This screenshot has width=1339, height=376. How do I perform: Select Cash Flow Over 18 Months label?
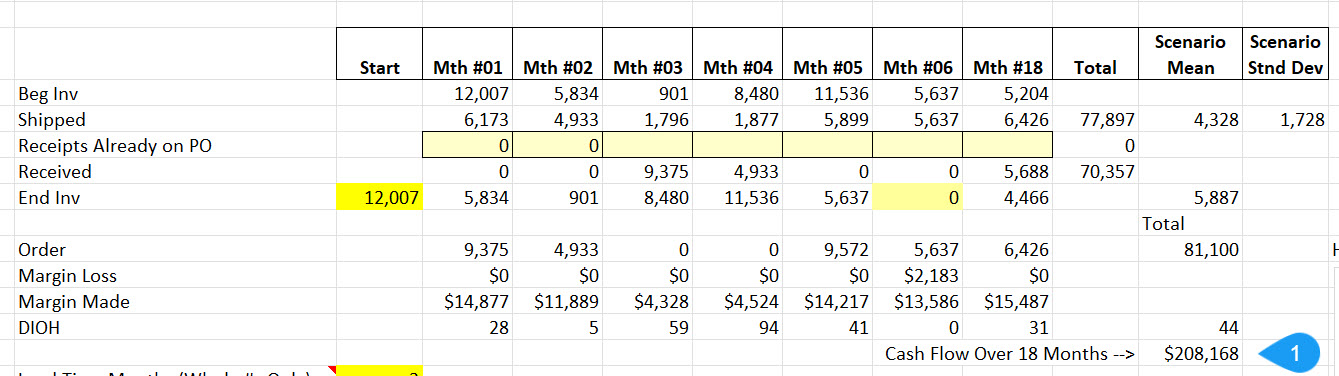pyautogui.click(x=1009, y=354)
